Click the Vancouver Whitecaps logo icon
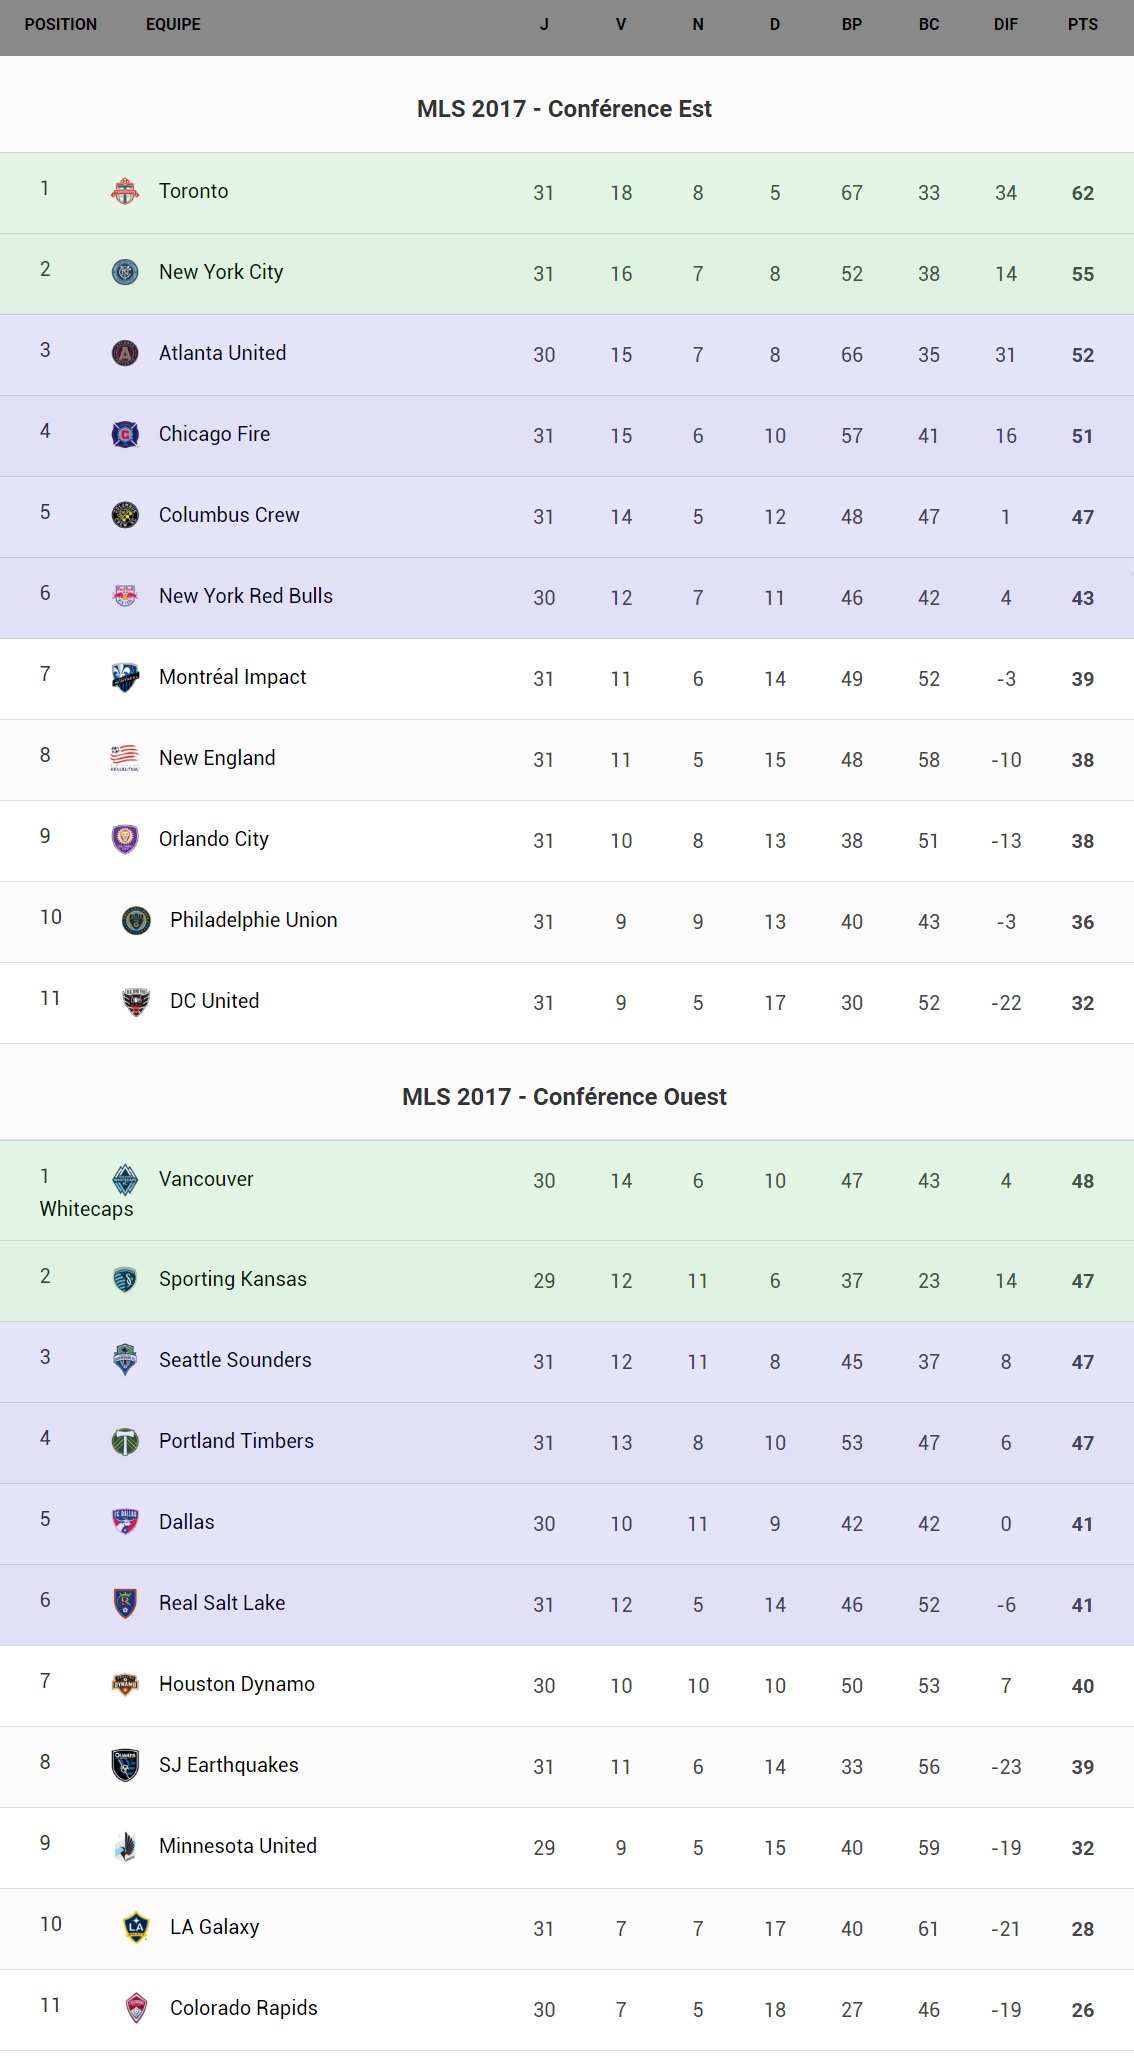 [125, 1180]
